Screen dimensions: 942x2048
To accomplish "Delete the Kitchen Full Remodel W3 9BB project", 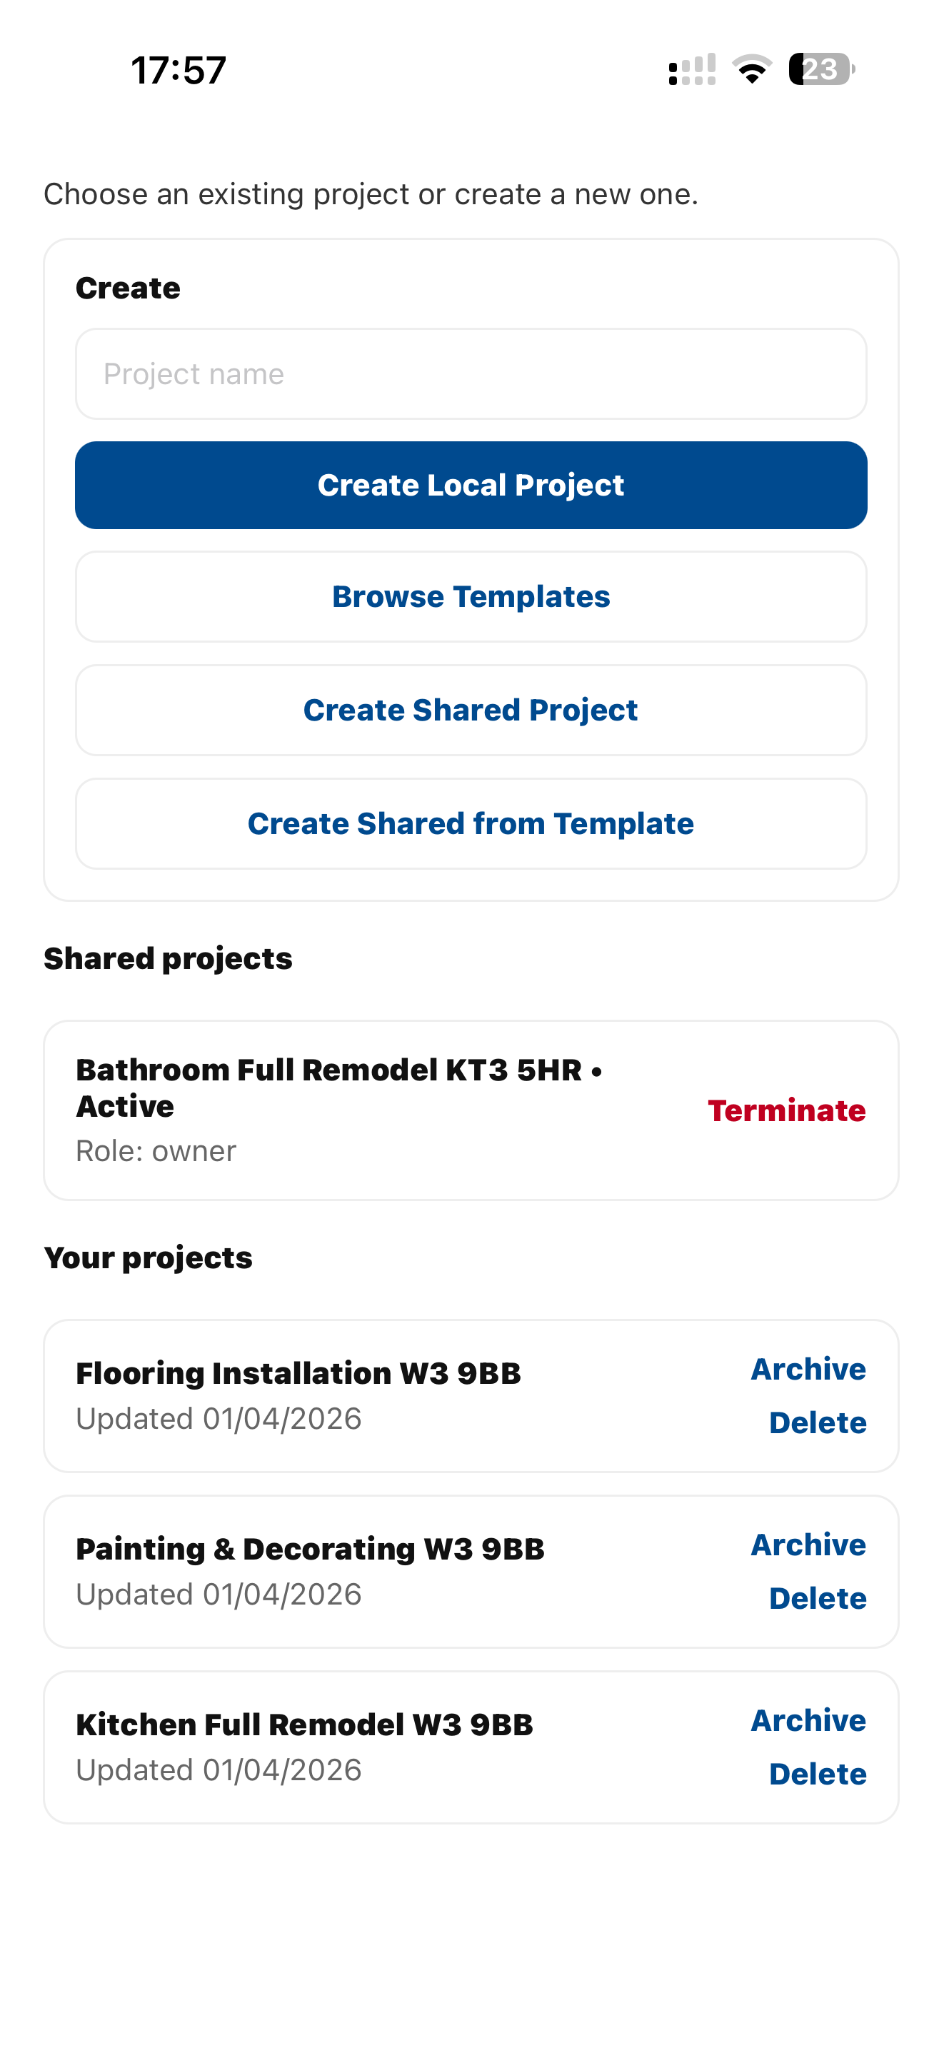I will pyautogui.click(x=817, y=1773).
